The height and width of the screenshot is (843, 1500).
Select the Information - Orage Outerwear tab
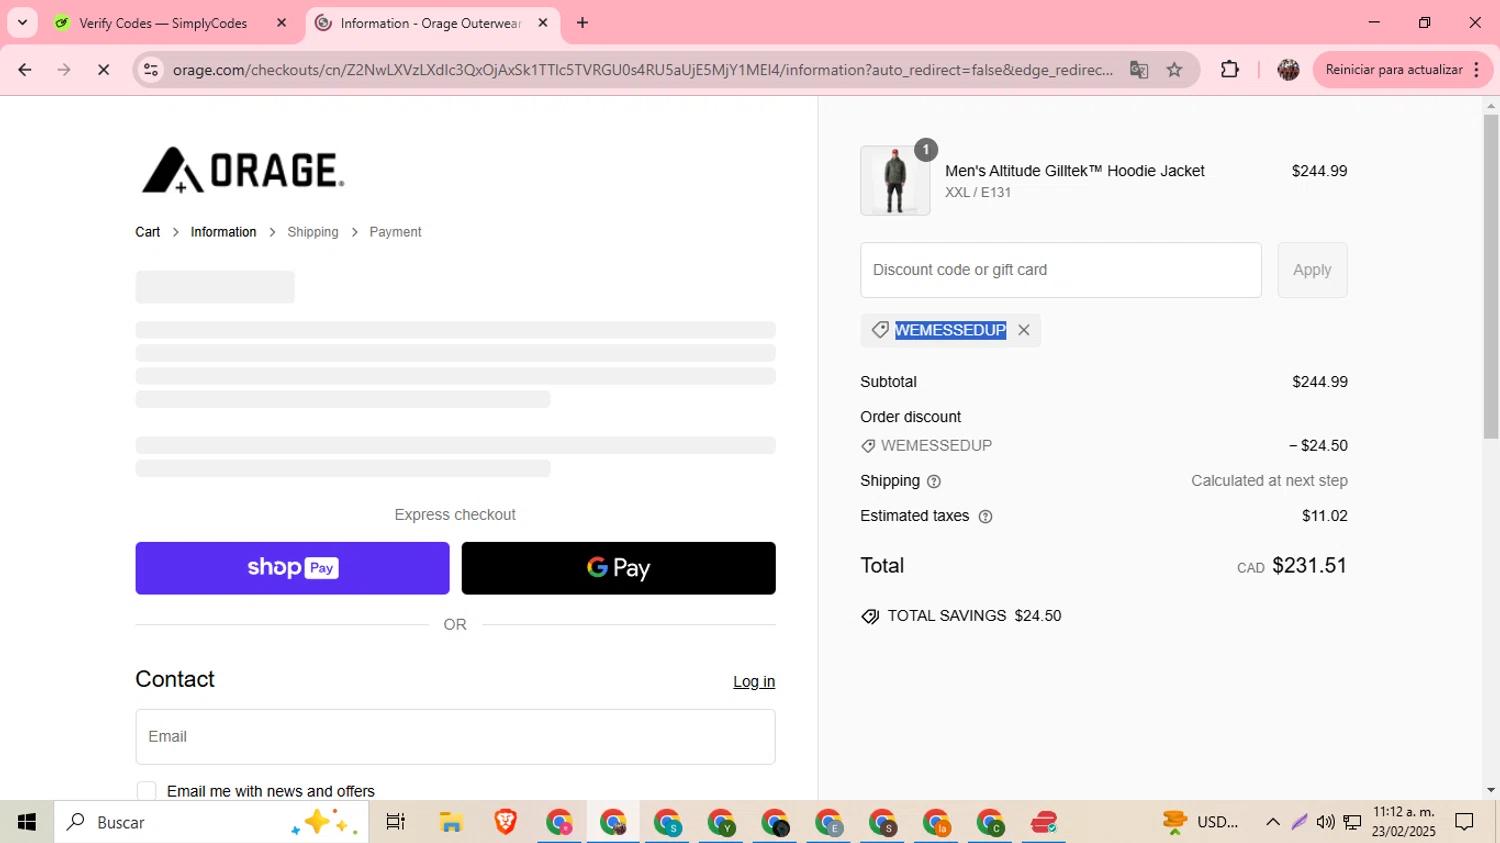(x=431, y=23)
